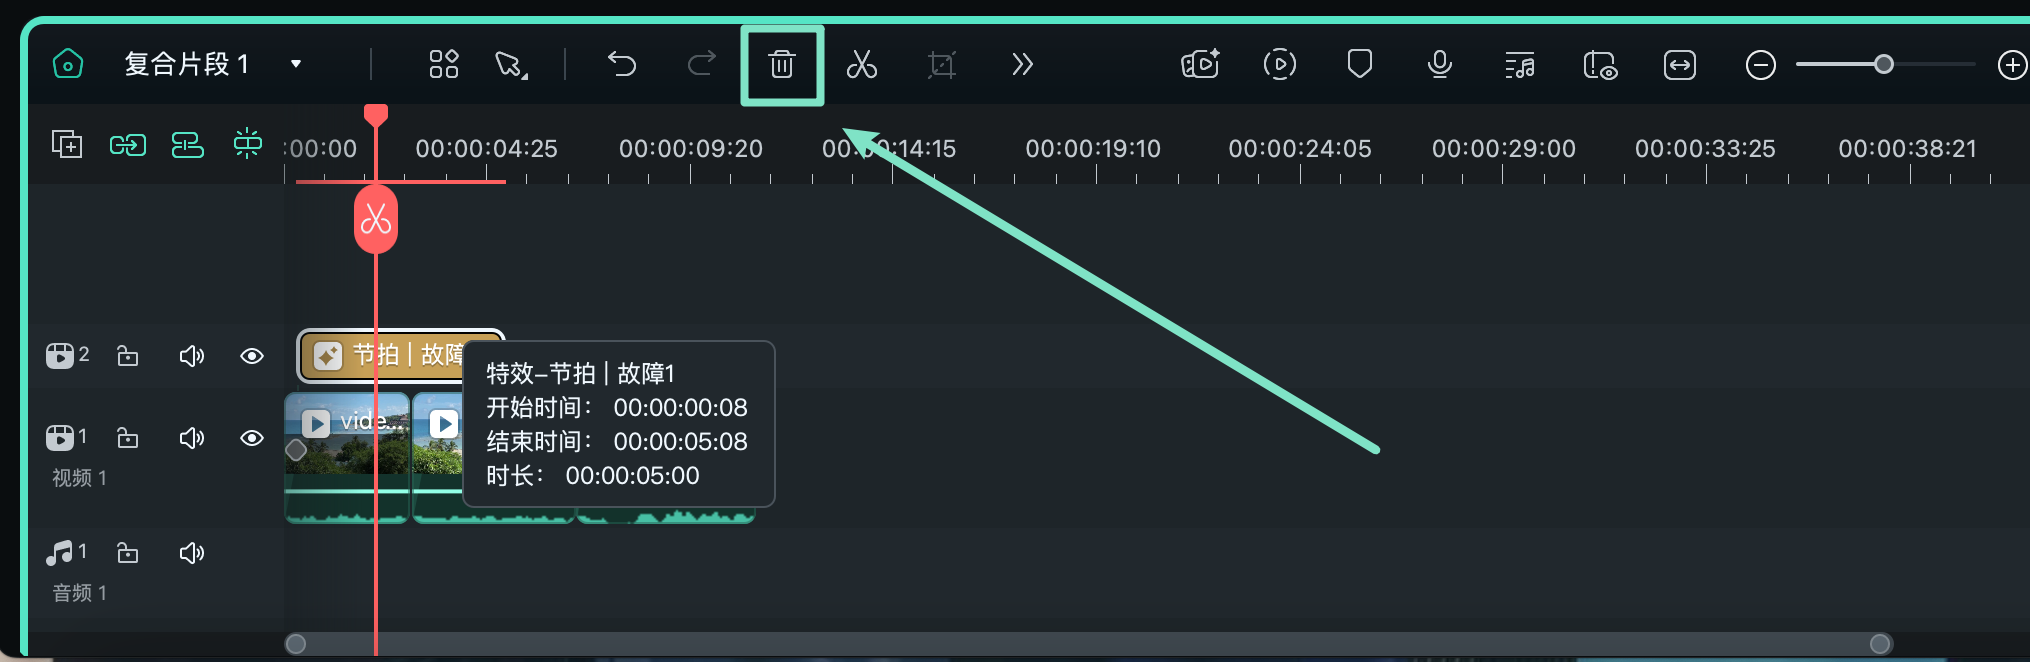Click the red playhead top marker

(376, 113)
